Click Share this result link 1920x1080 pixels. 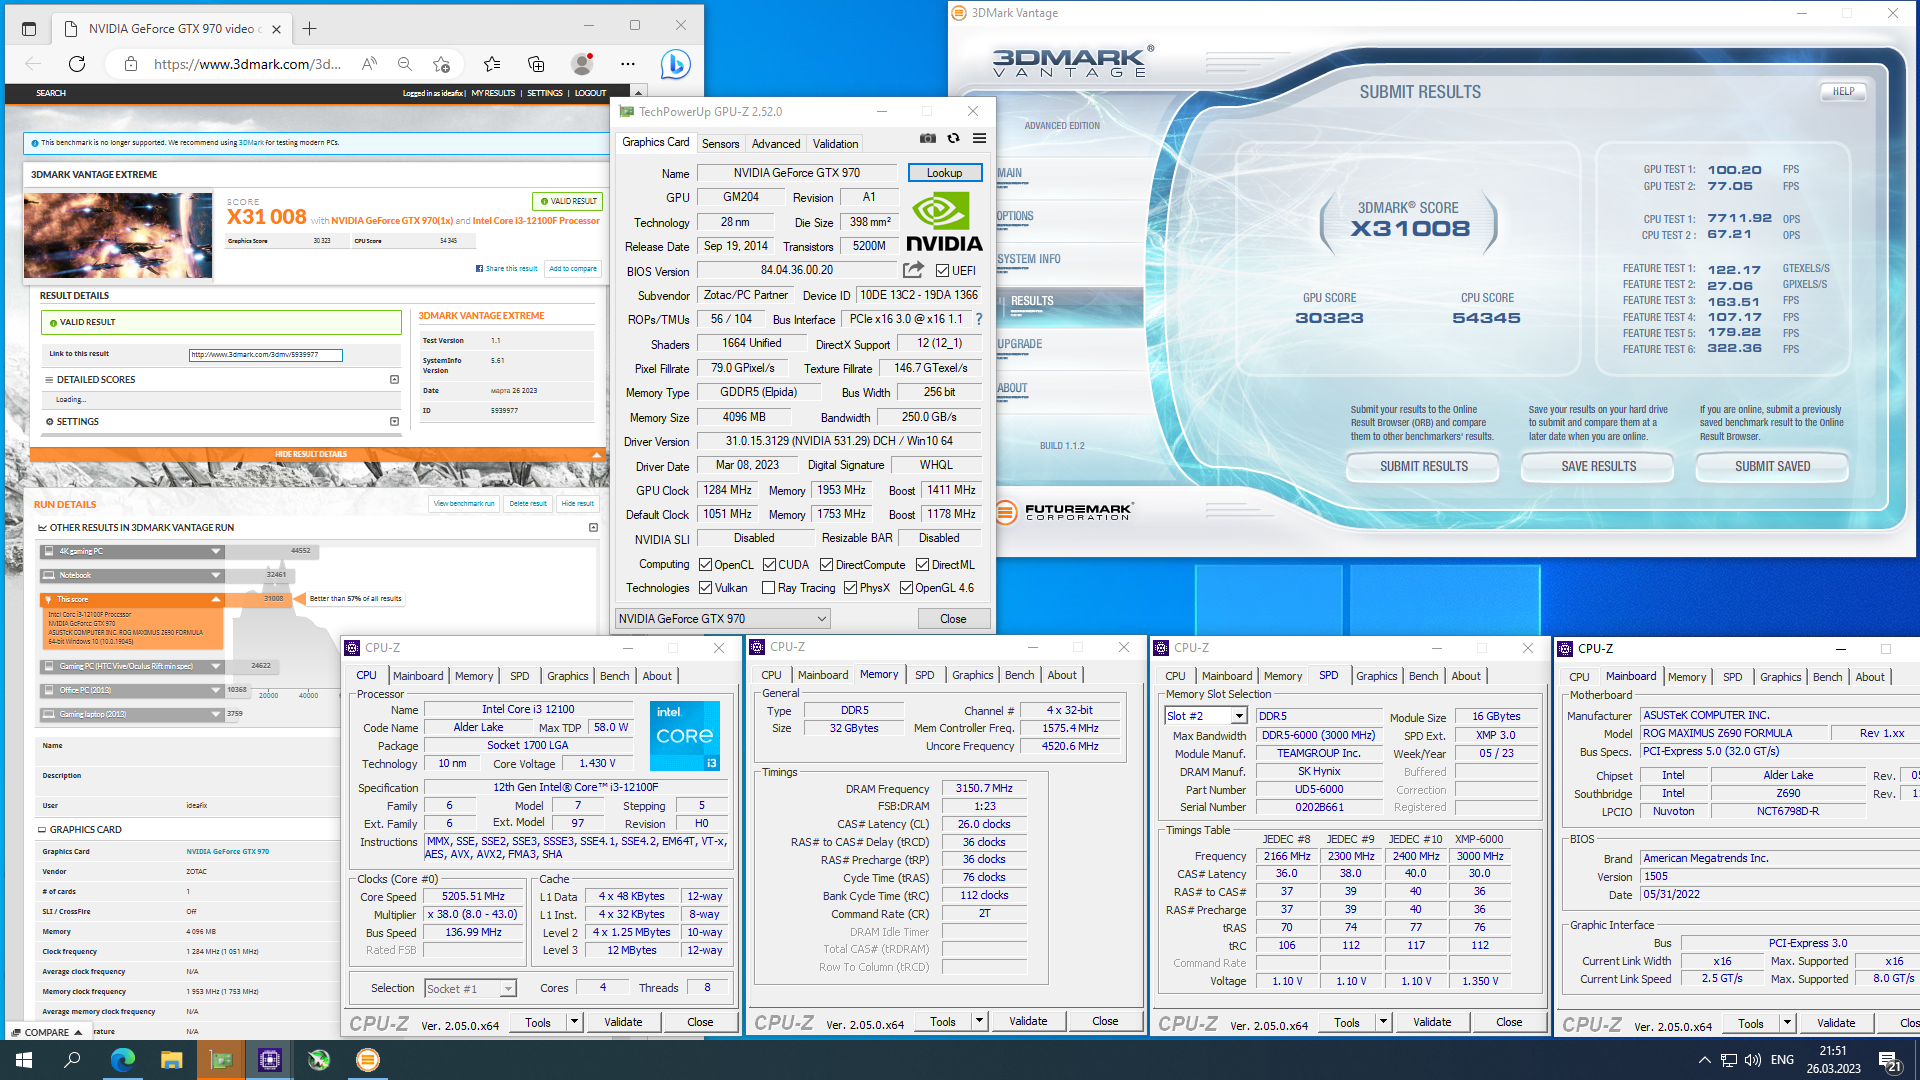(507, 269)
